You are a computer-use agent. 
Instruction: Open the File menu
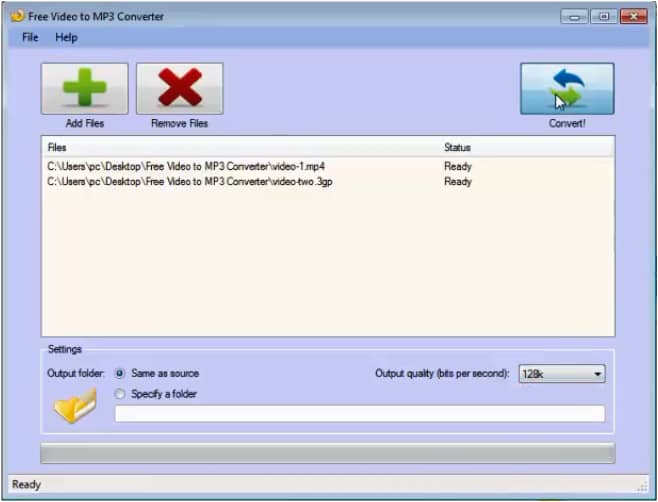[x=30, y=37]
